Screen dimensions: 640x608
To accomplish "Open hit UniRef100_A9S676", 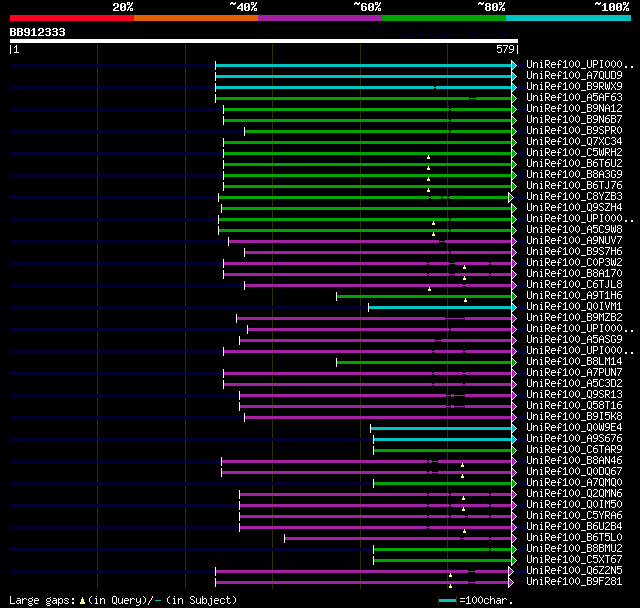I will (x=574, y=439).
